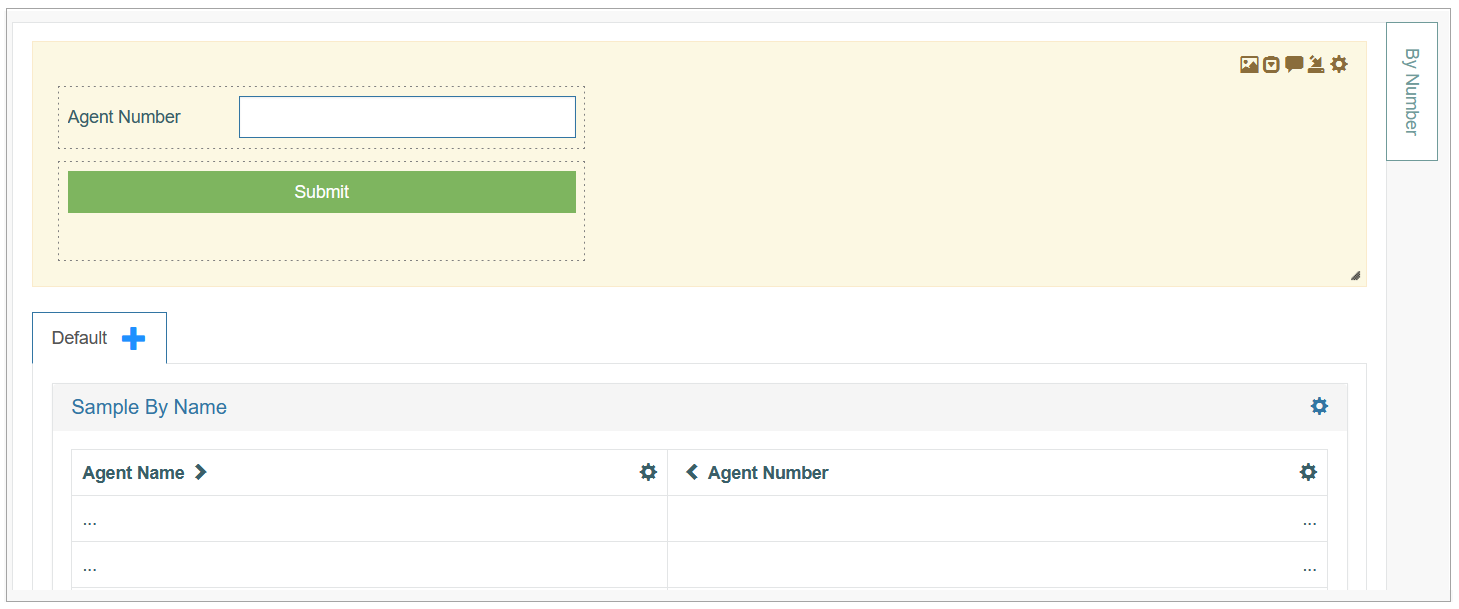1459x609 pixels.
Task: Add a new tab with the blue plus icon
Action: pos(133,339)
